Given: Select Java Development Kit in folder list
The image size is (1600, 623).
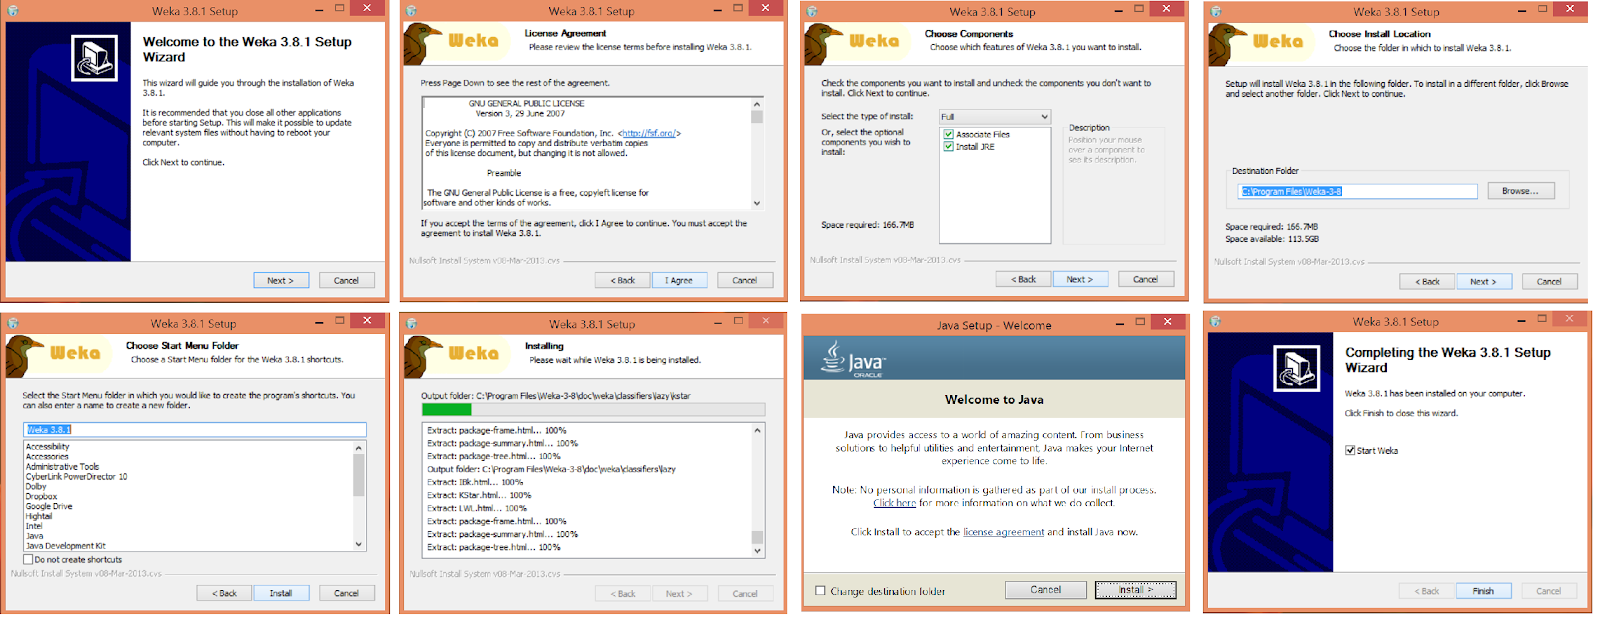Looking at the screenshot, I should [65, 546].
